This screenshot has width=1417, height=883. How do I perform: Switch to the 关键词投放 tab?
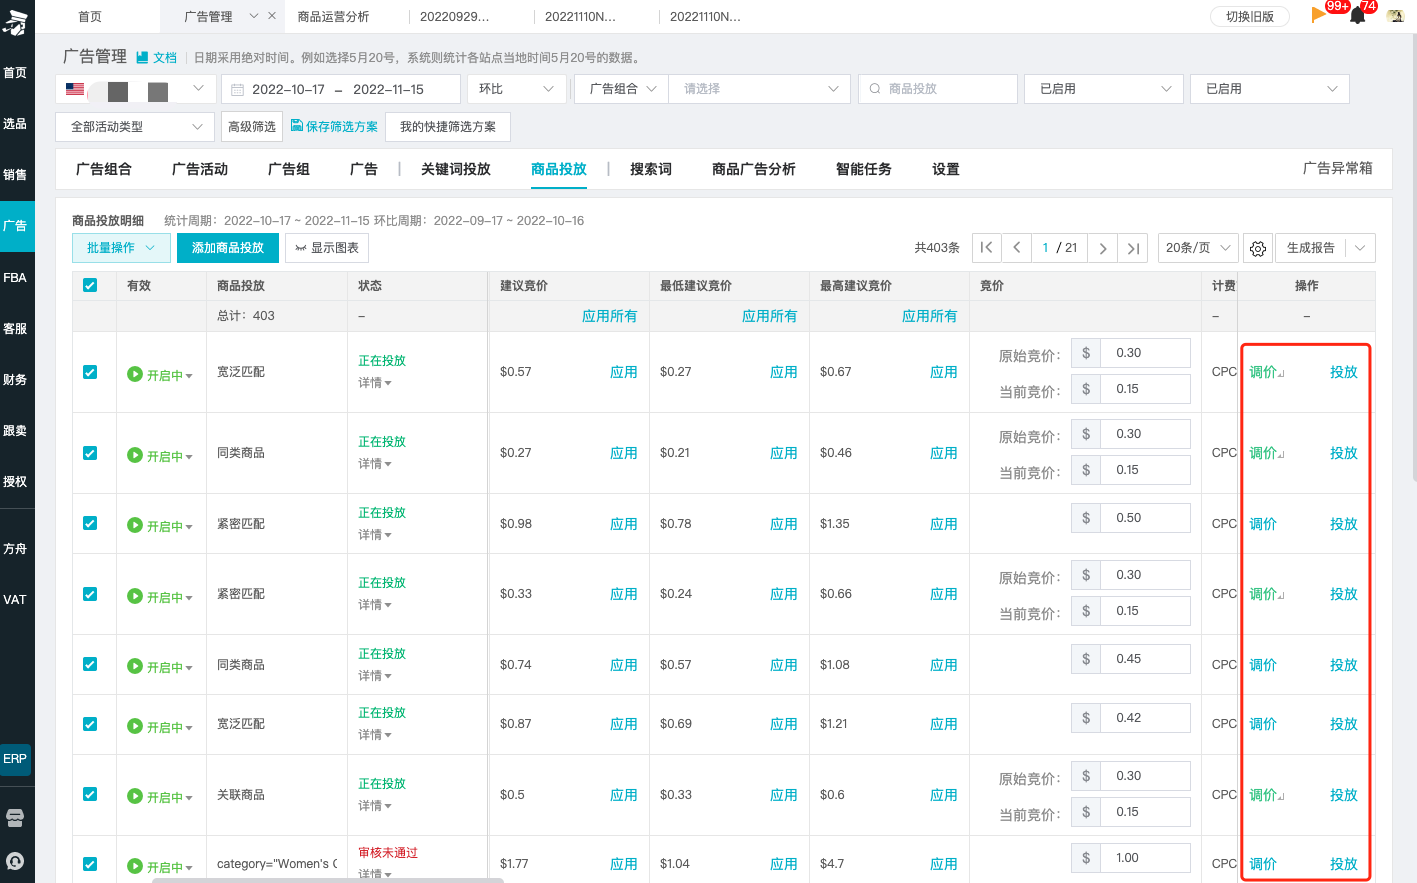point(456,169)
